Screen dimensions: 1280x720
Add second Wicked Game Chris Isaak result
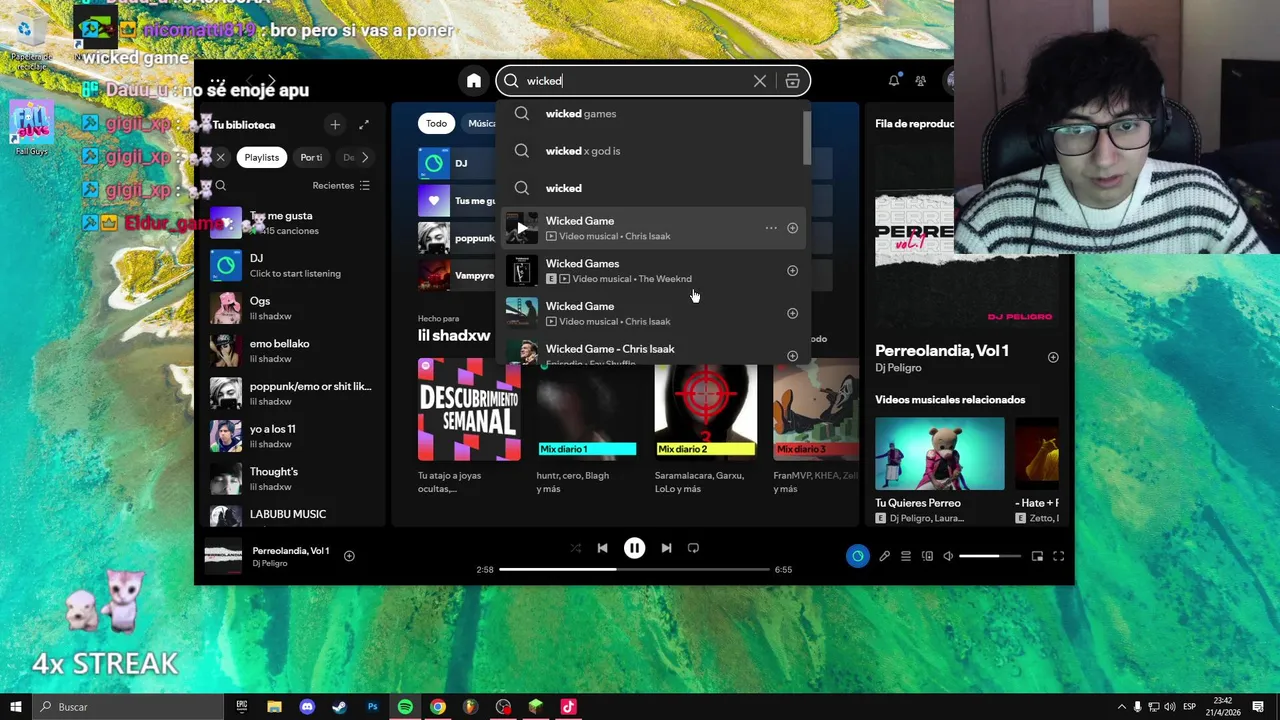pyautogui.click(x=792, y=314)
